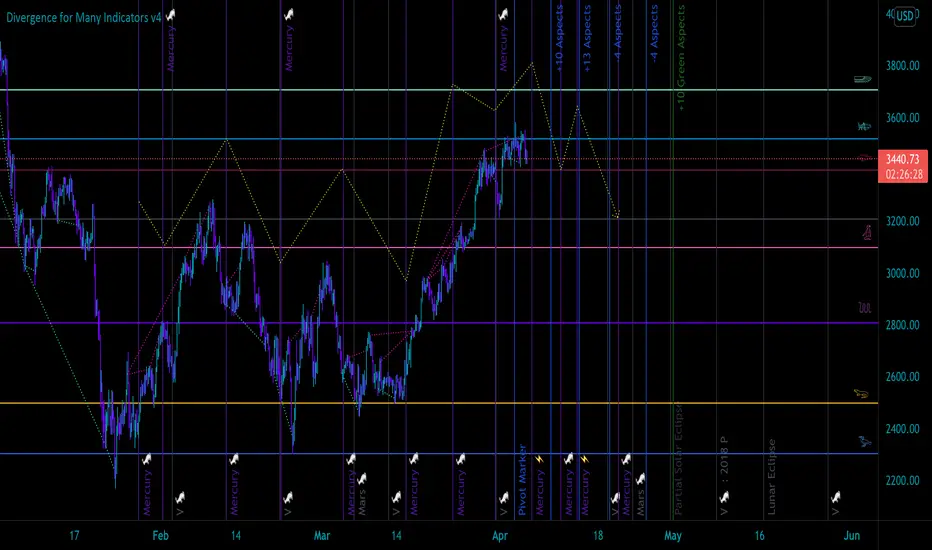Click the Divergence for Many Indicators v4 title
Viewport: 932px width, 550px height.
point(84,17)
